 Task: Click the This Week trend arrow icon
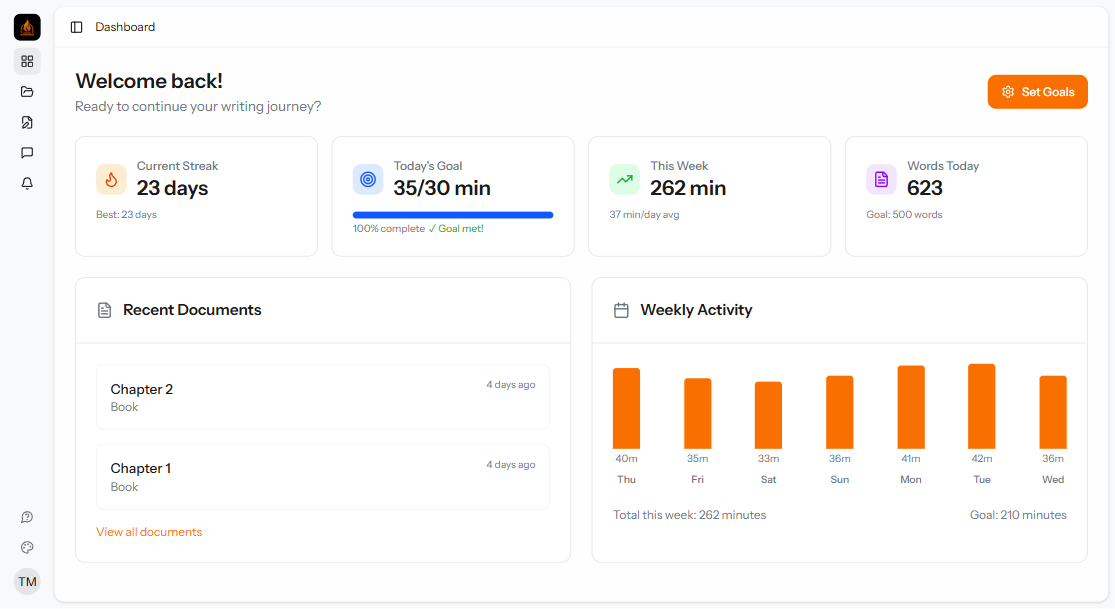click(x=625, y=179)
